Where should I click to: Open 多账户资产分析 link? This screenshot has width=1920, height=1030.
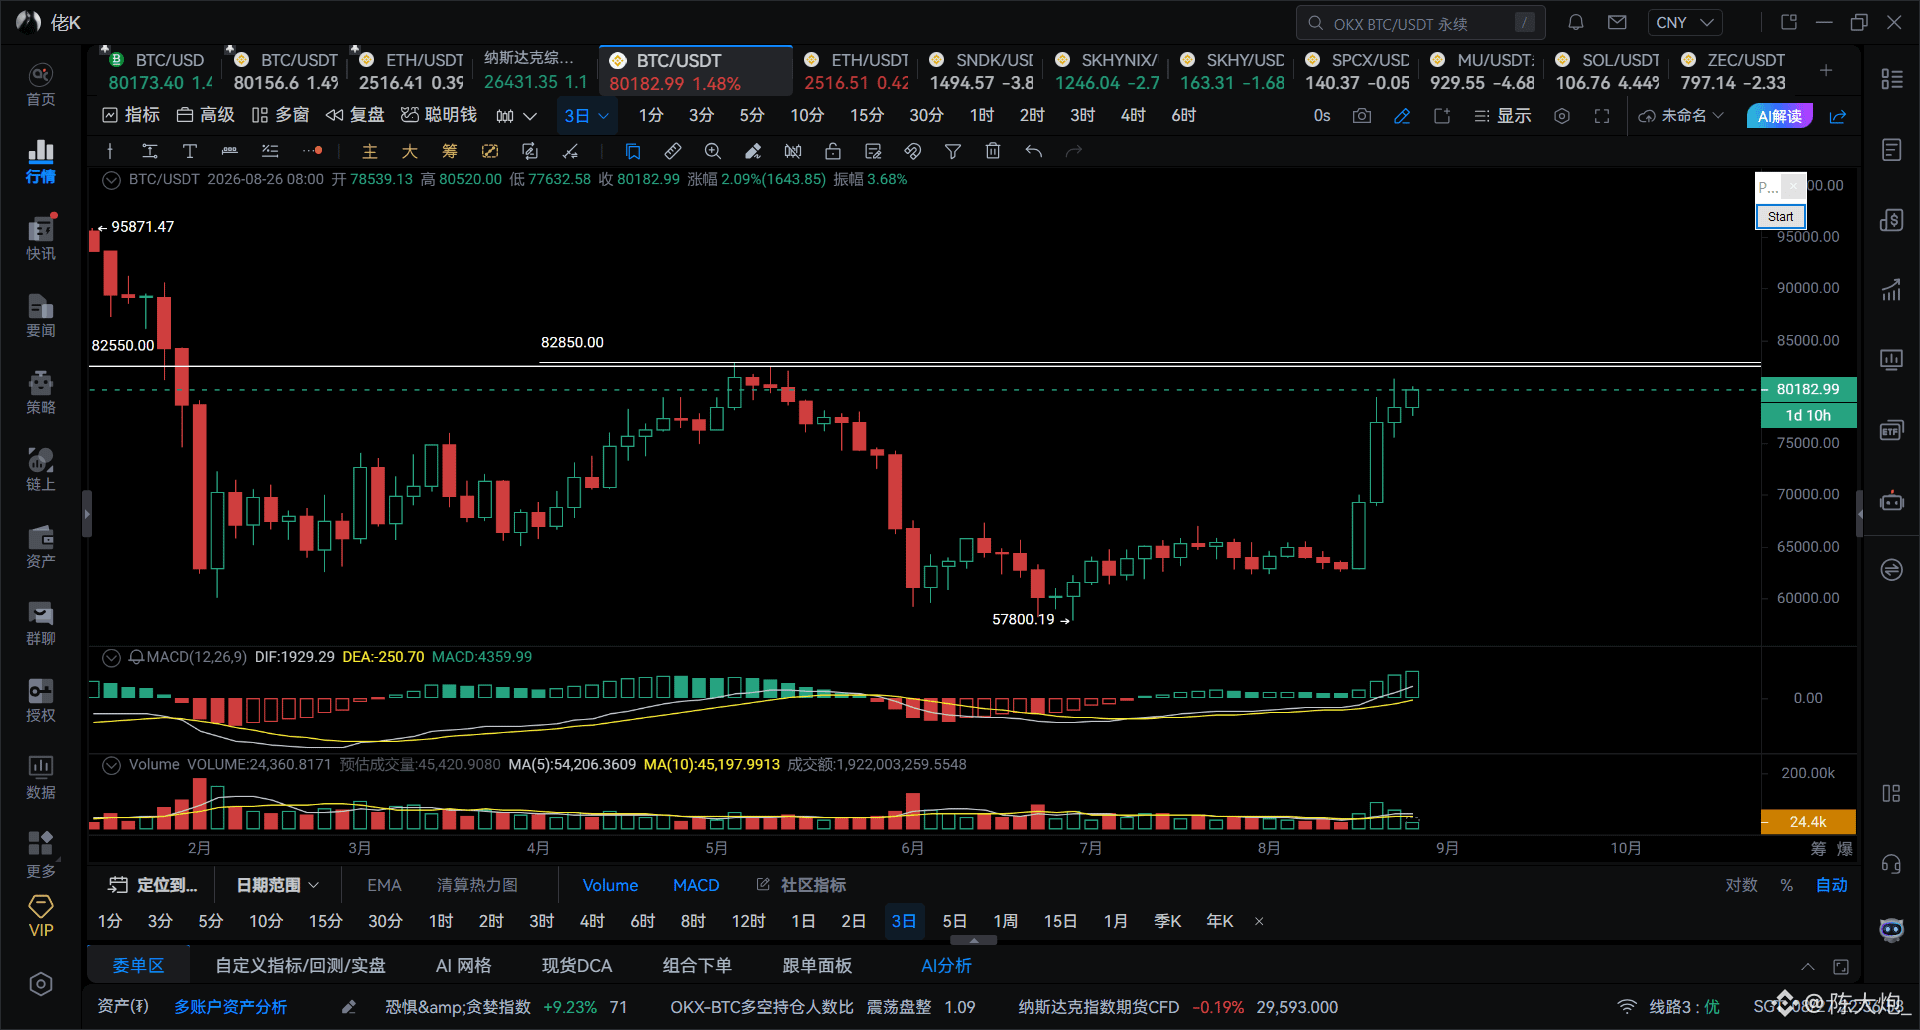(x=231, y=1007)
